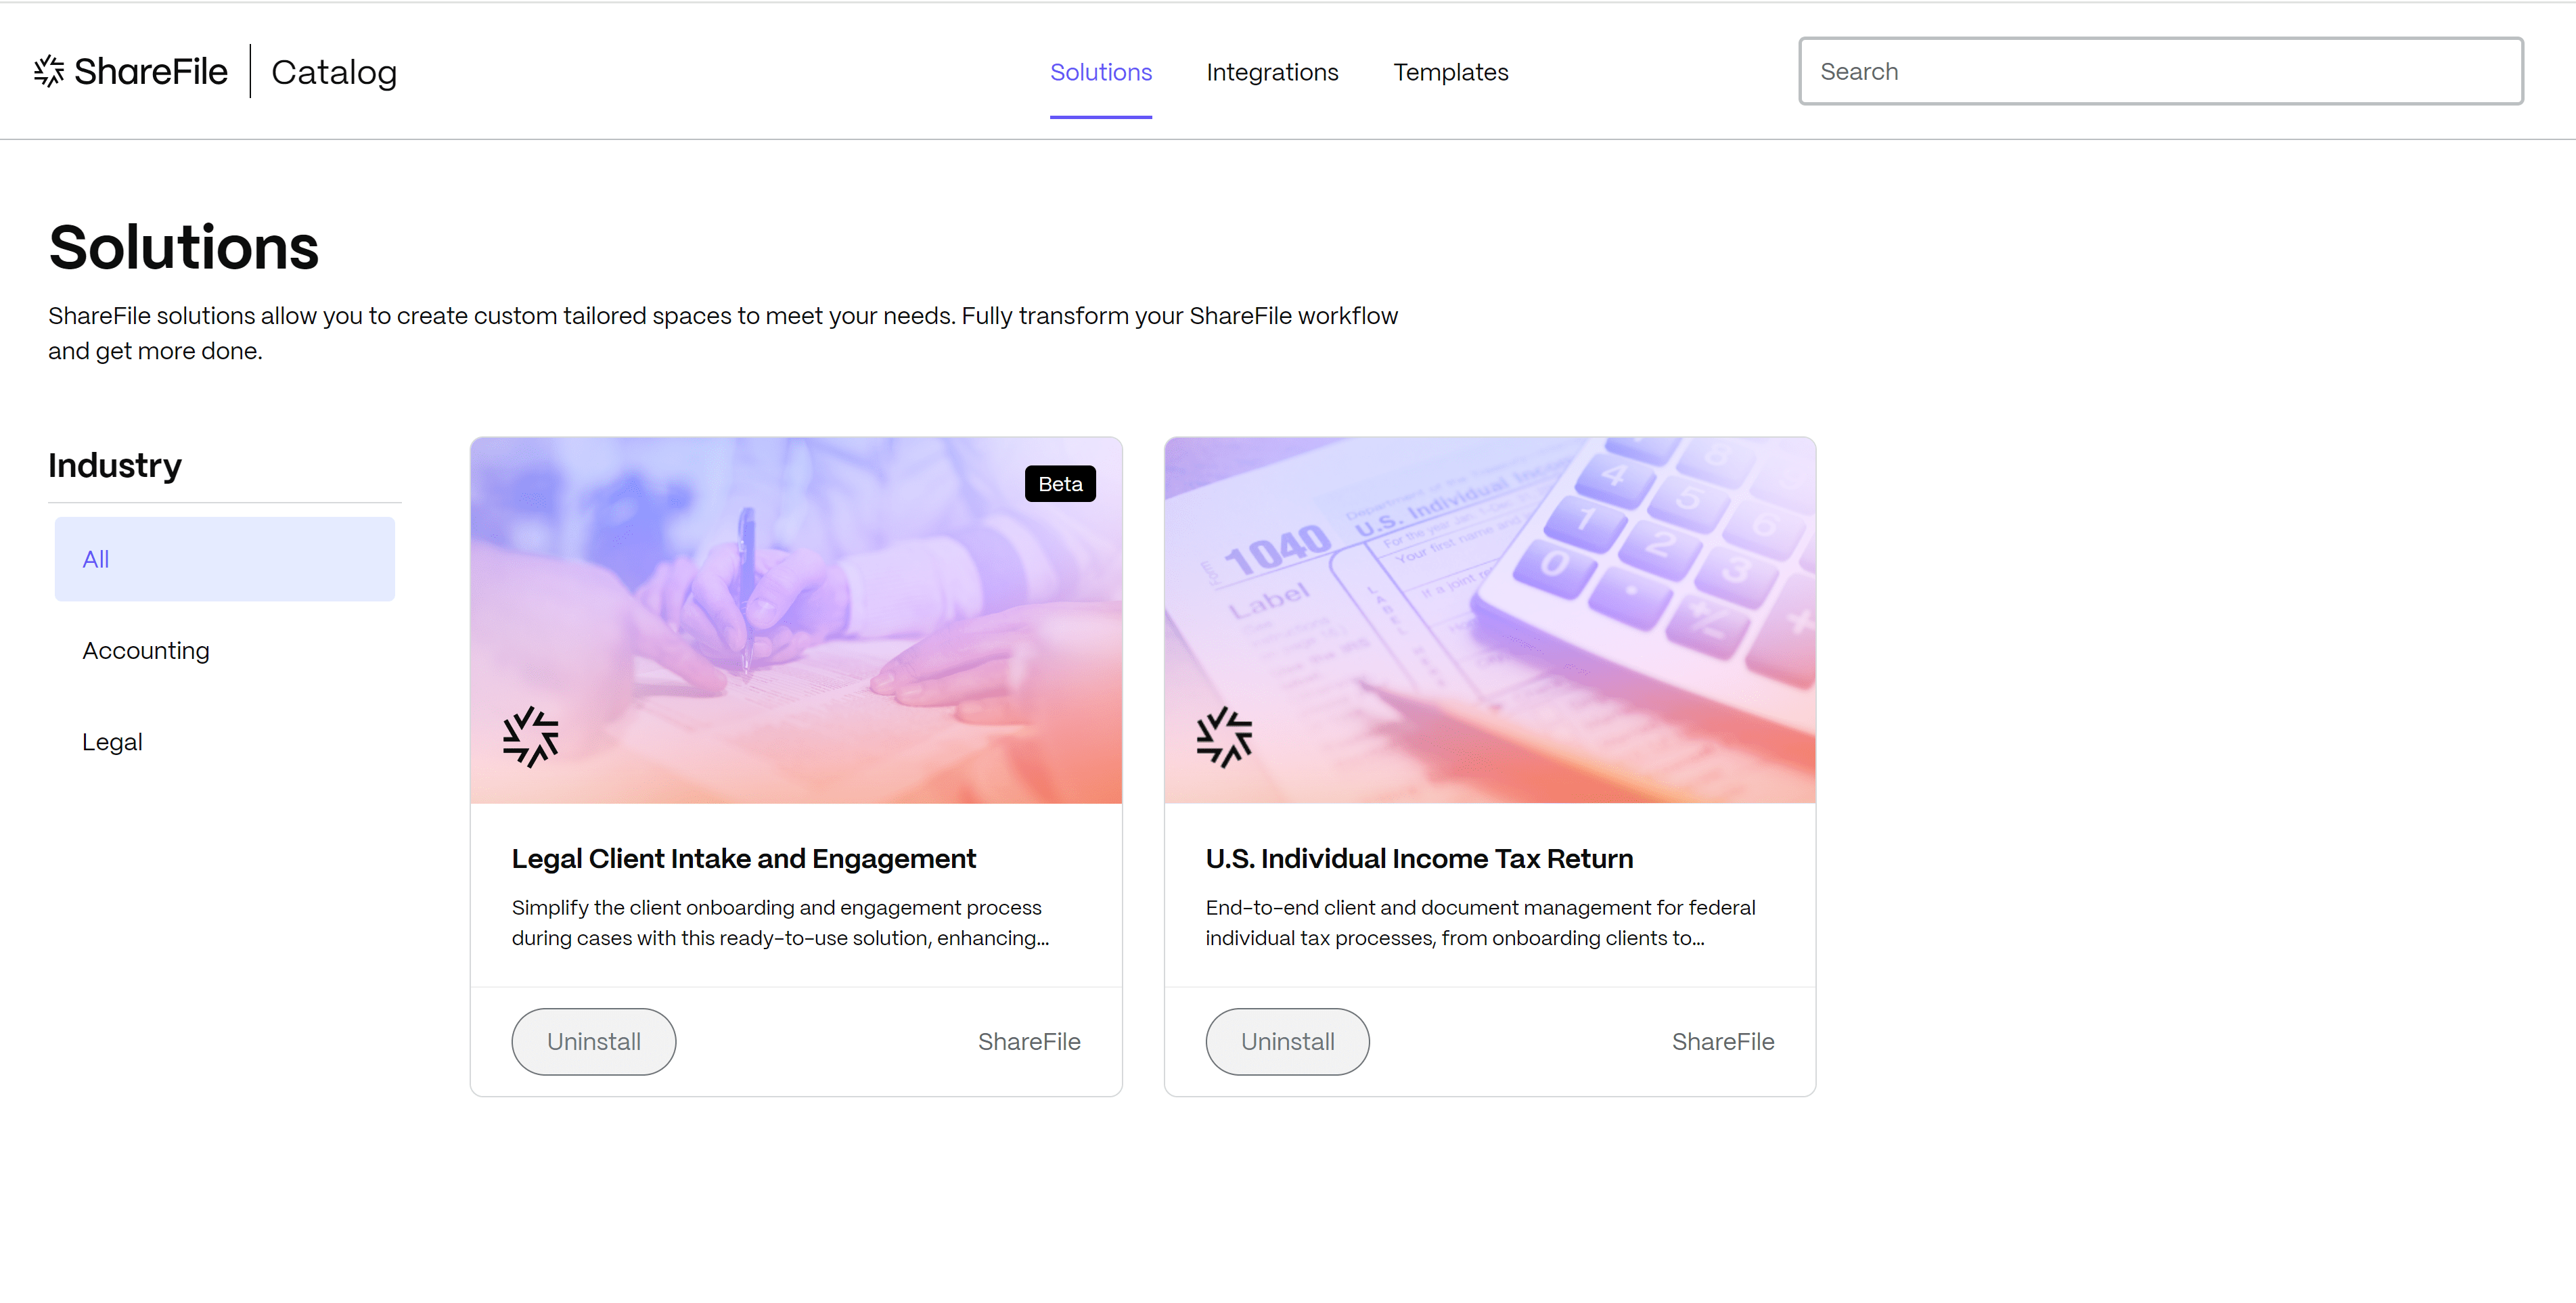Select the Accounting industry filter
Screen dimensions: 2576x1303
point(146,650)
